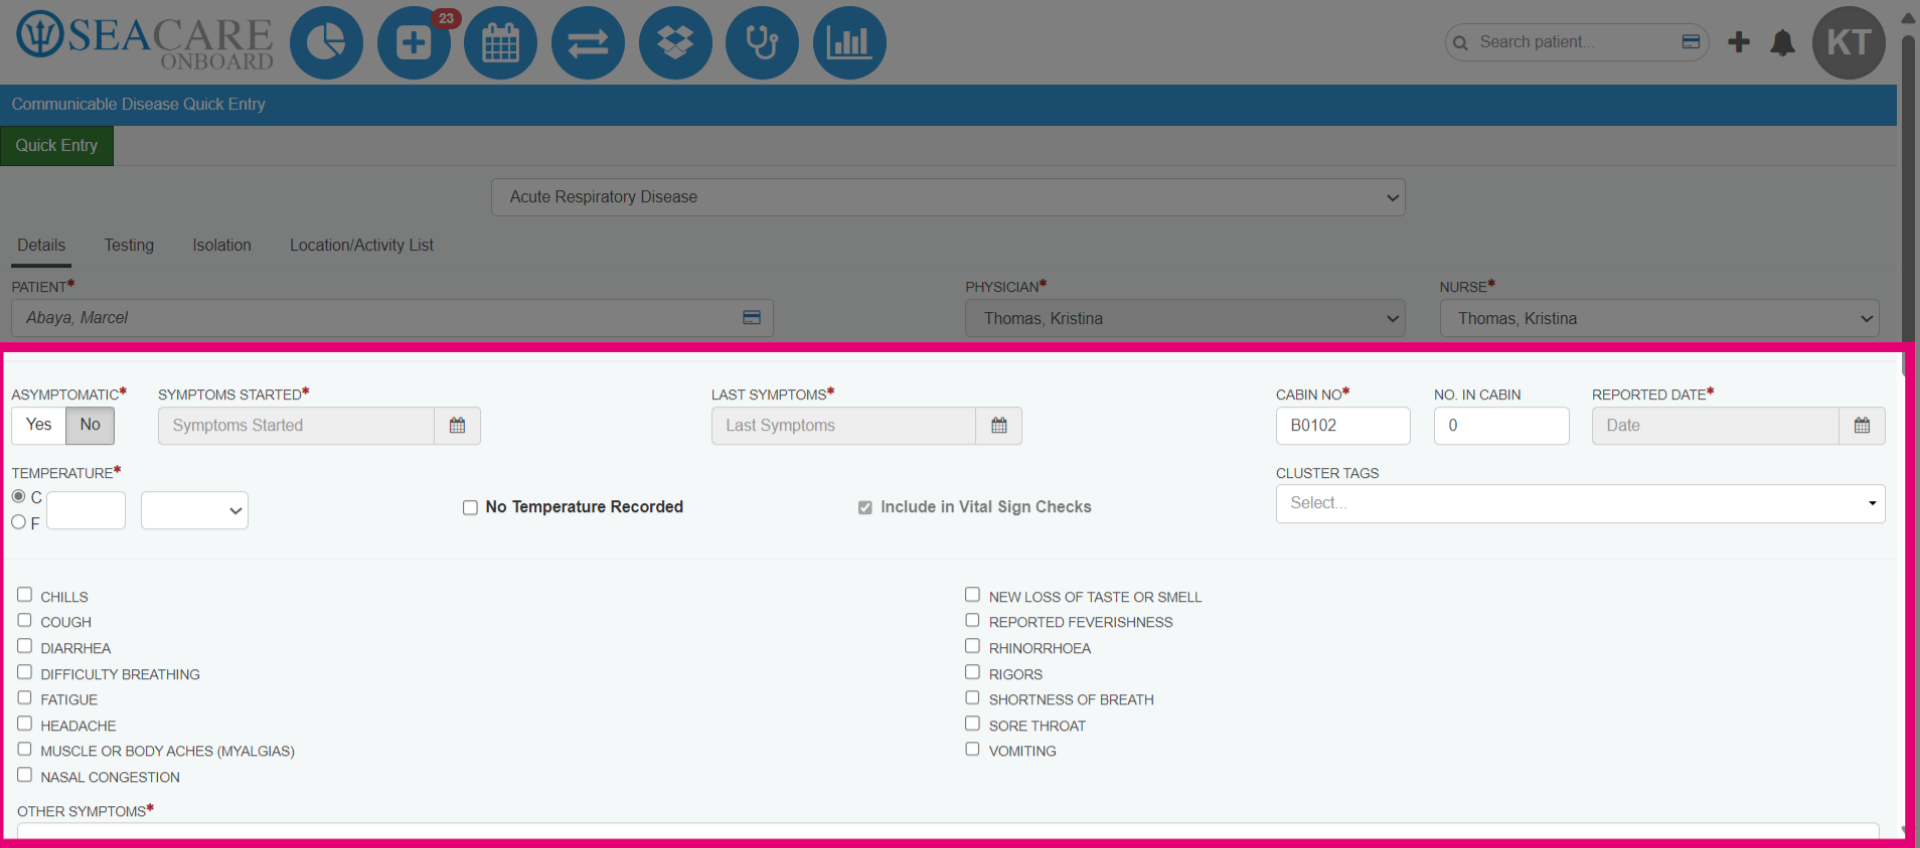Click the Cabin No field B0102

1343,425
